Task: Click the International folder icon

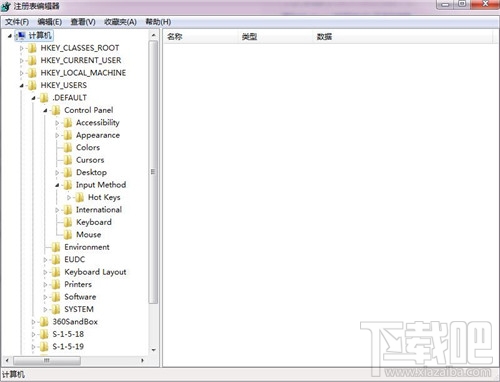Action: tap(68, 210)
